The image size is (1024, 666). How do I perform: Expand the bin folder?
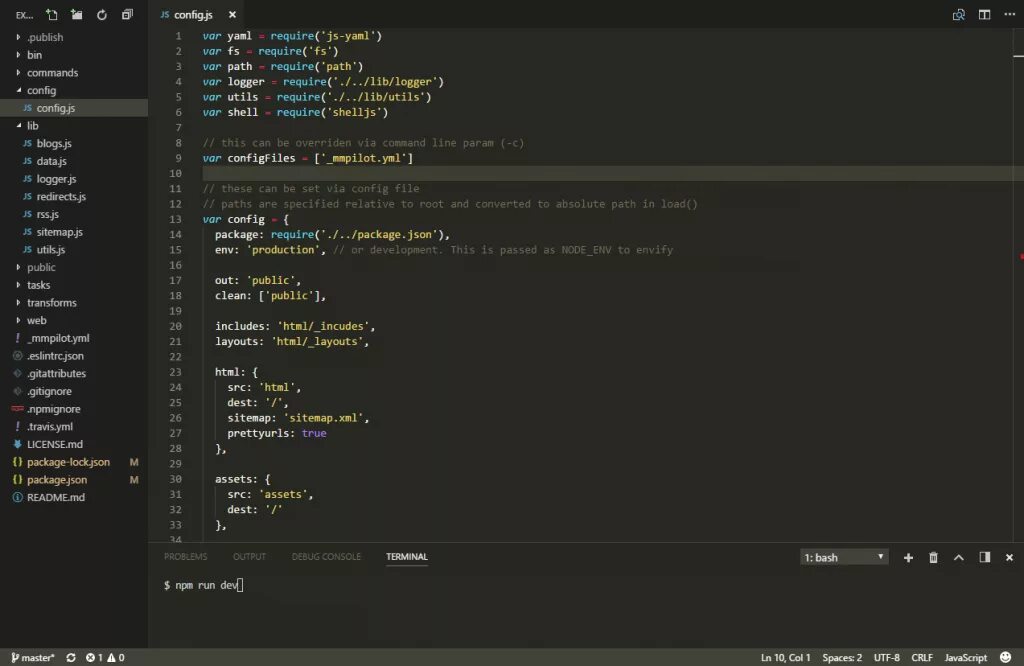74,55
